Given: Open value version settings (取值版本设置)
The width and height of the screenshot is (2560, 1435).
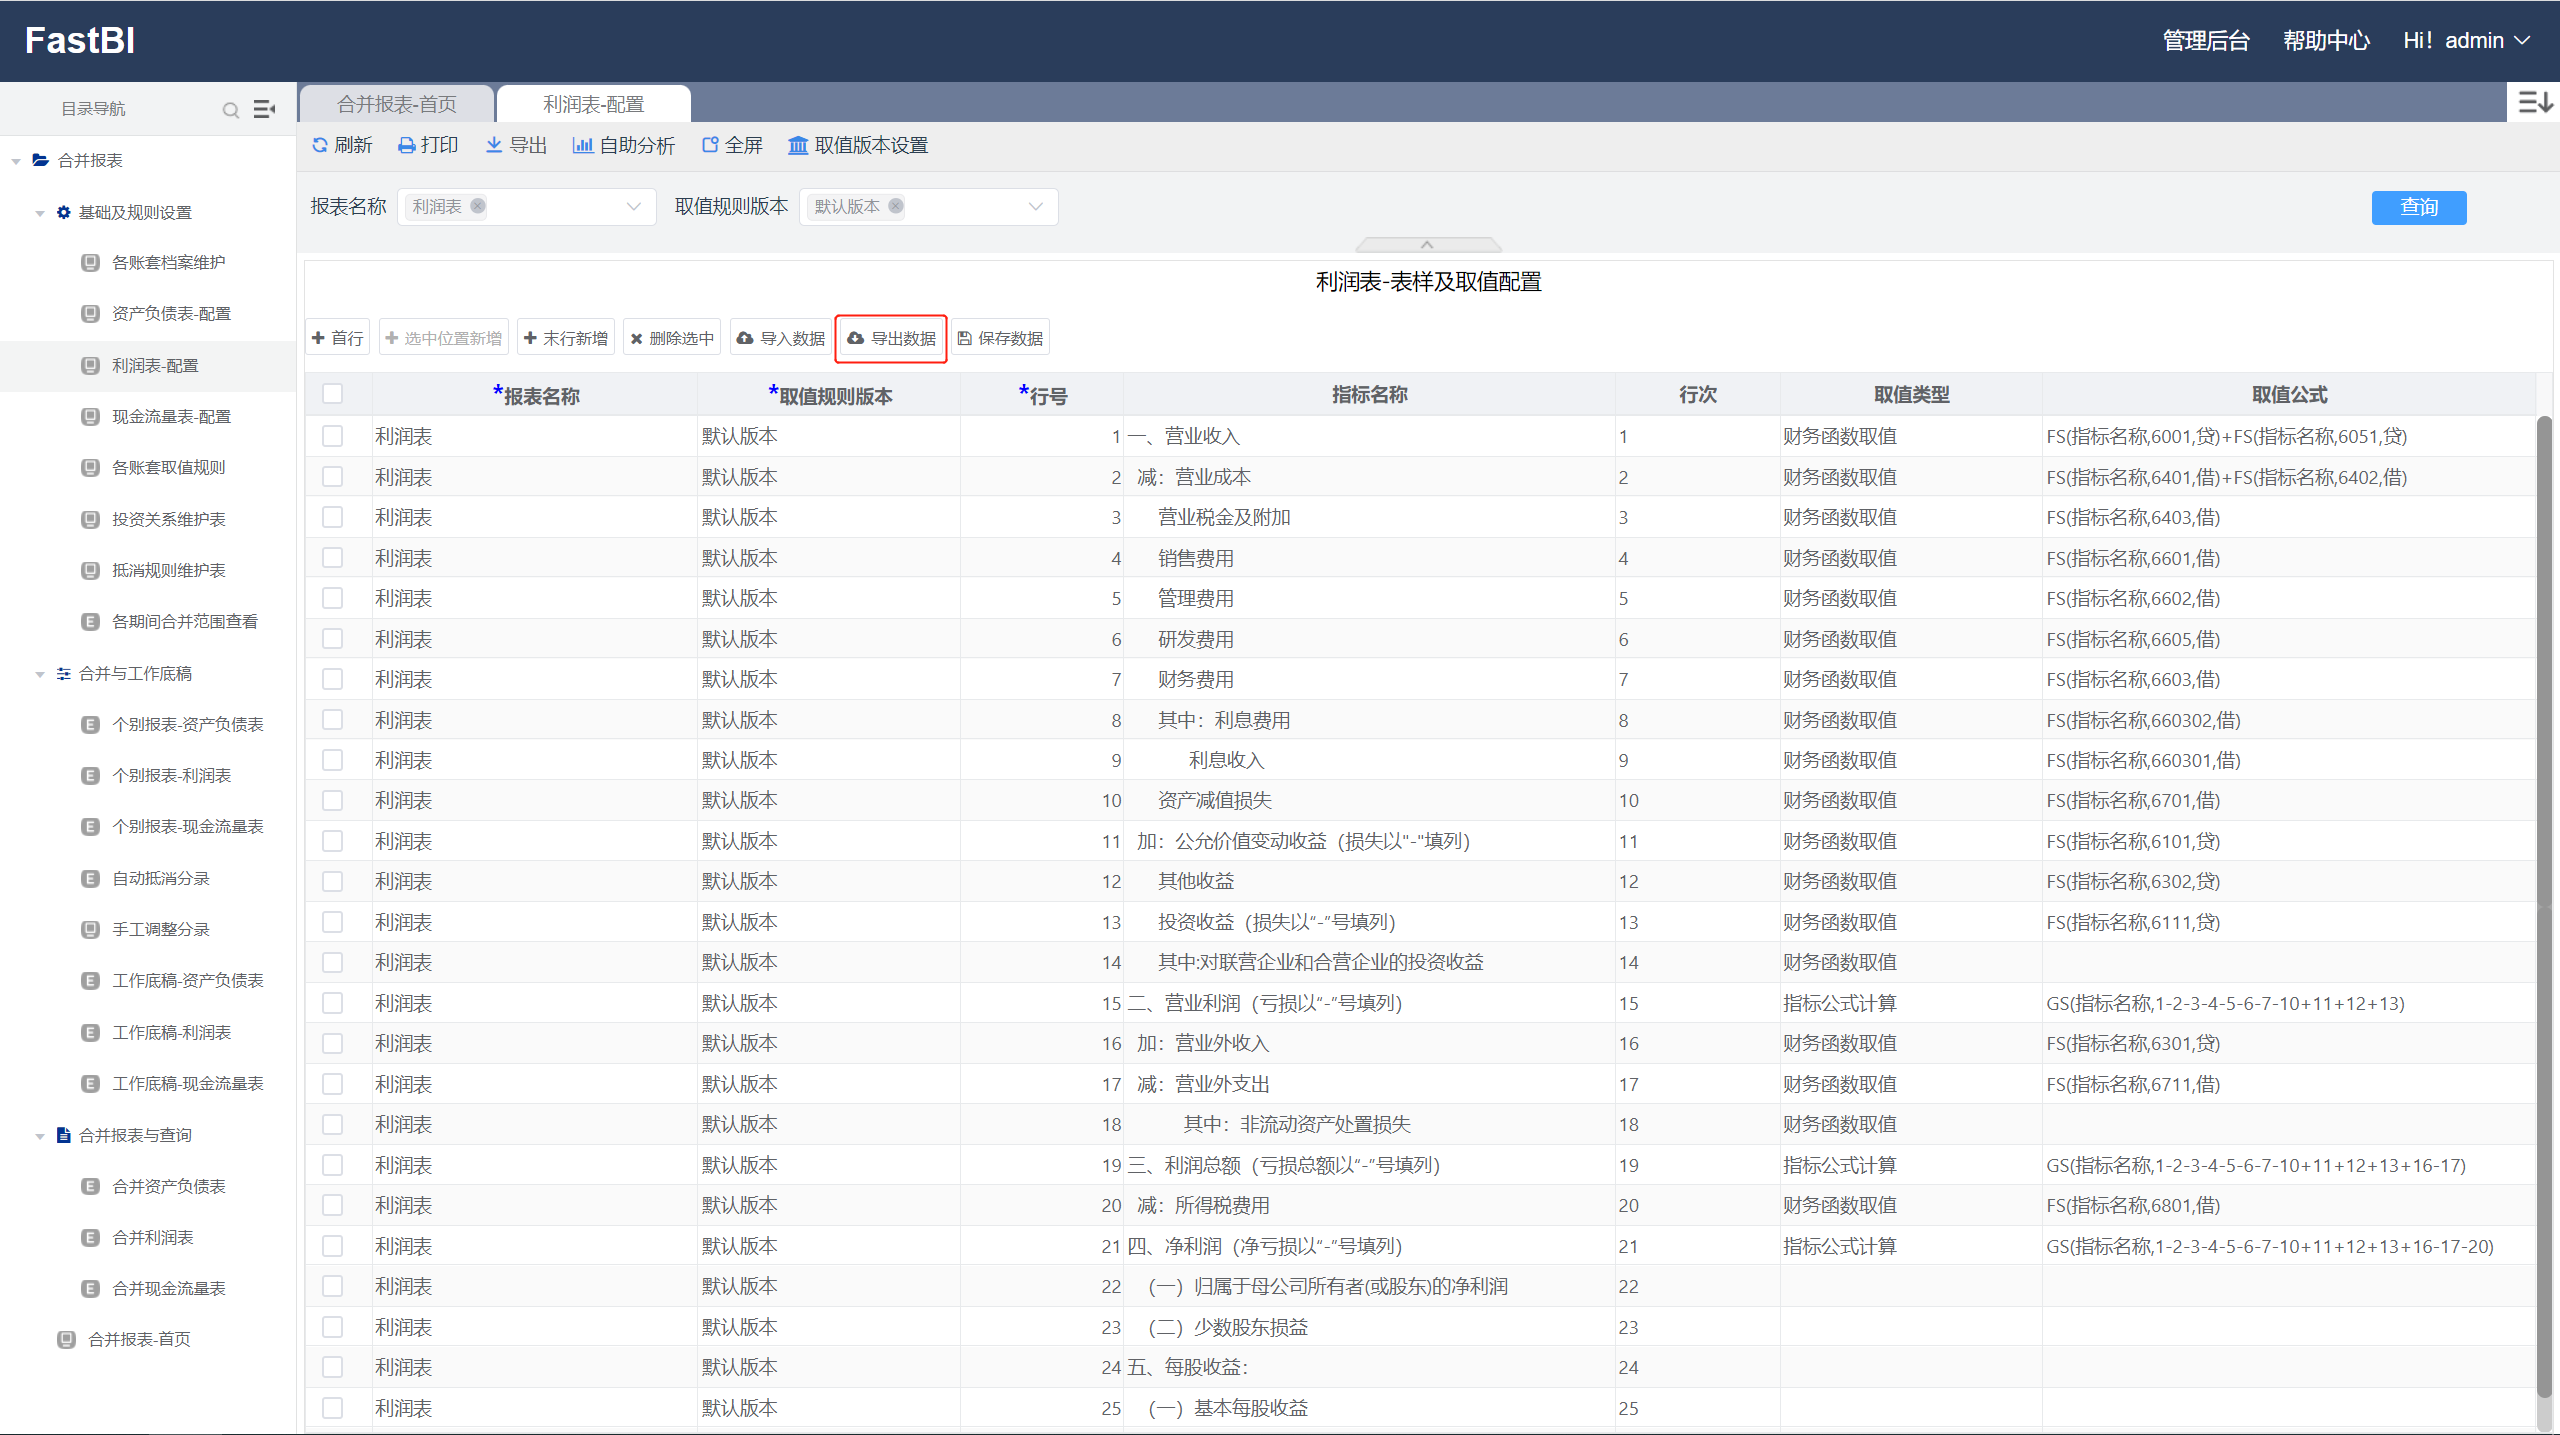Looking at the screenshot, I should coord(858,146).
